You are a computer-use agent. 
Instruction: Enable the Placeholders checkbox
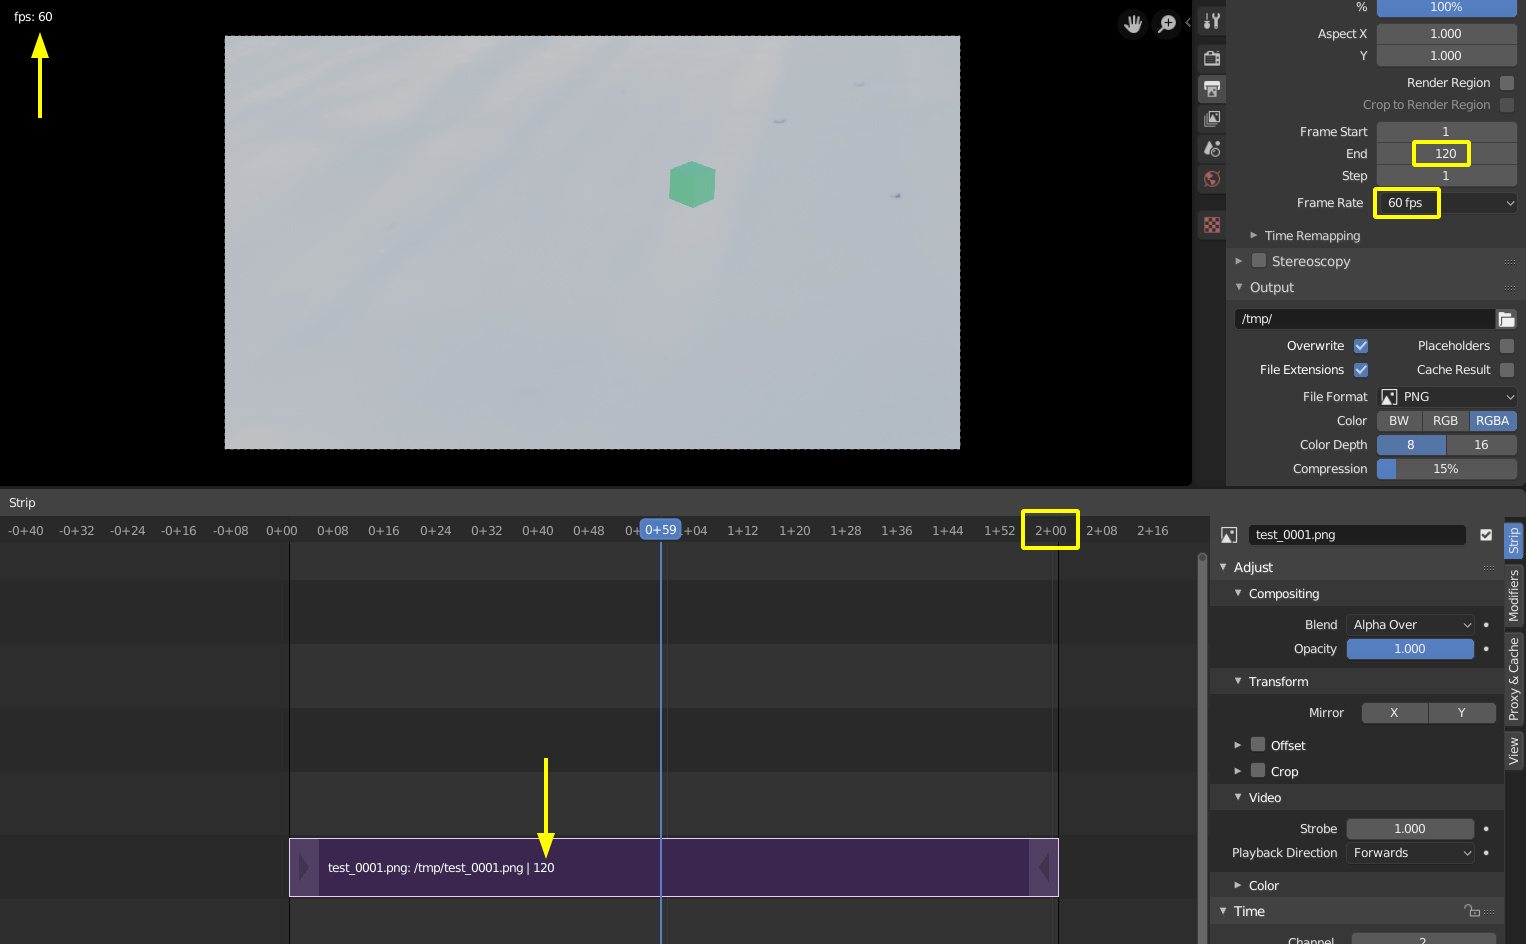click(1507, 345)
